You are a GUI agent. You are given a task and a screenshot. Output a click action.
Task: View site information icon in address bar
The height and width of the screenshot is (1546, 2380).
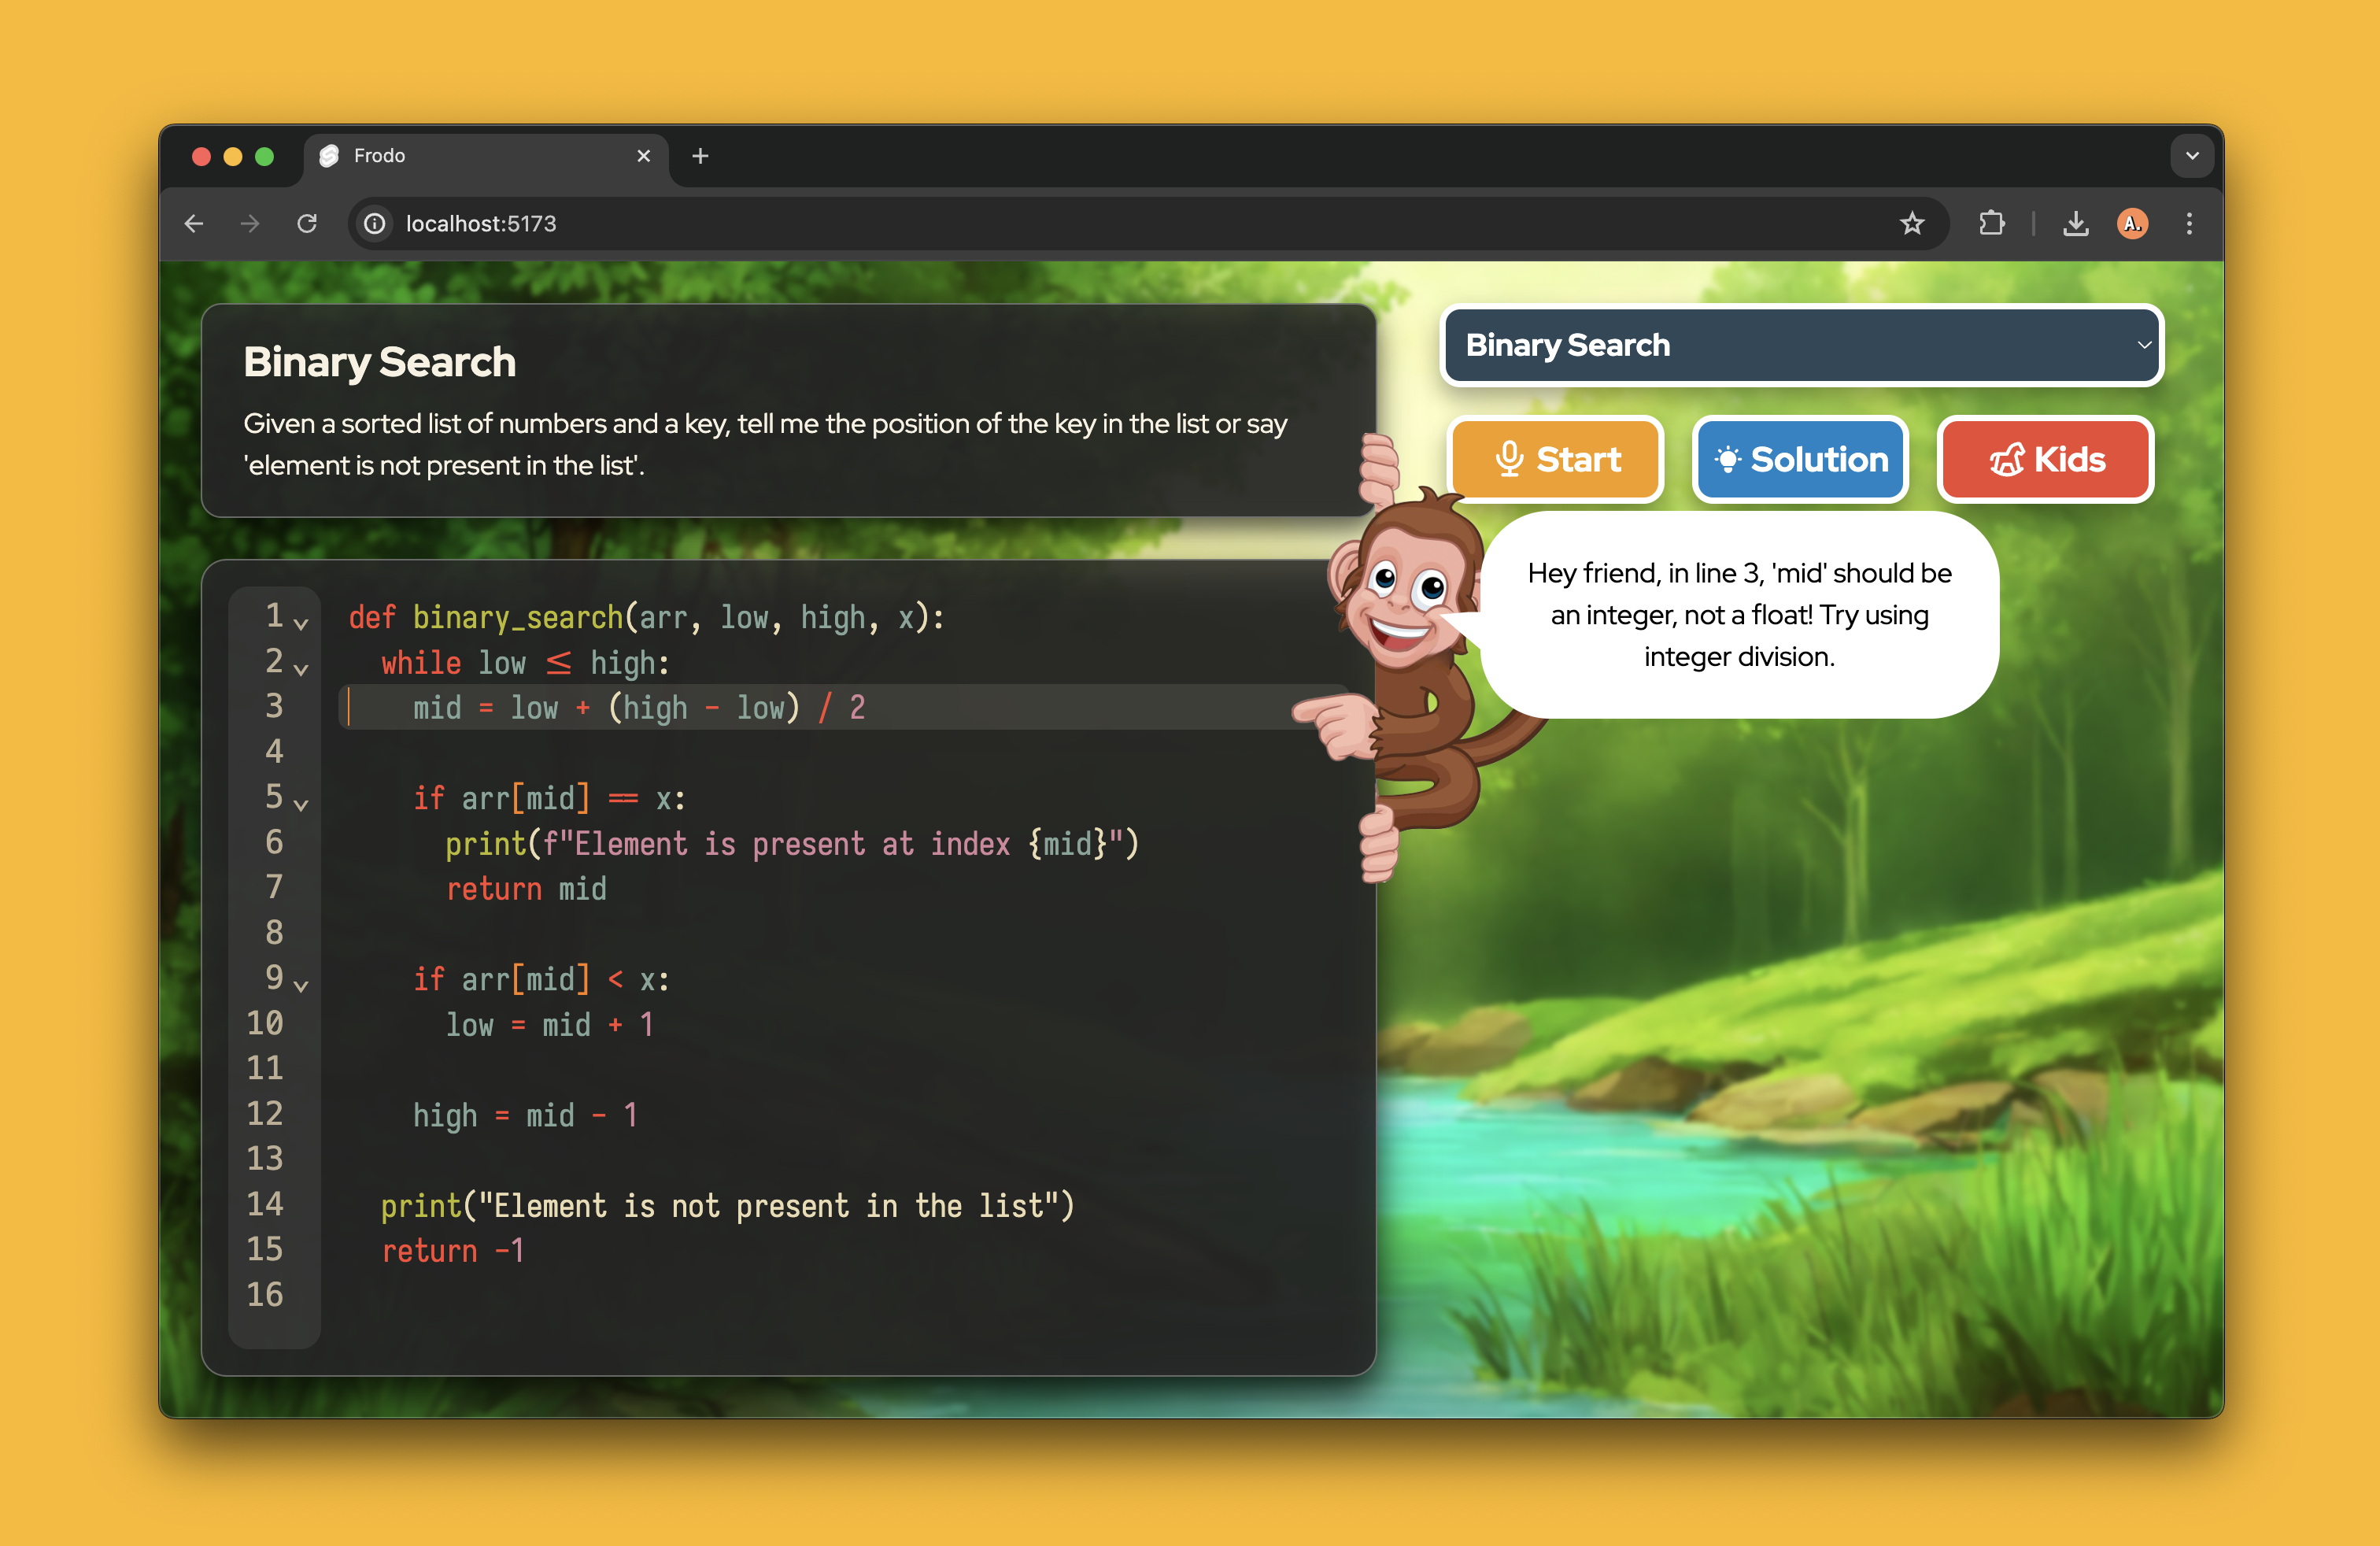[375, 224]
